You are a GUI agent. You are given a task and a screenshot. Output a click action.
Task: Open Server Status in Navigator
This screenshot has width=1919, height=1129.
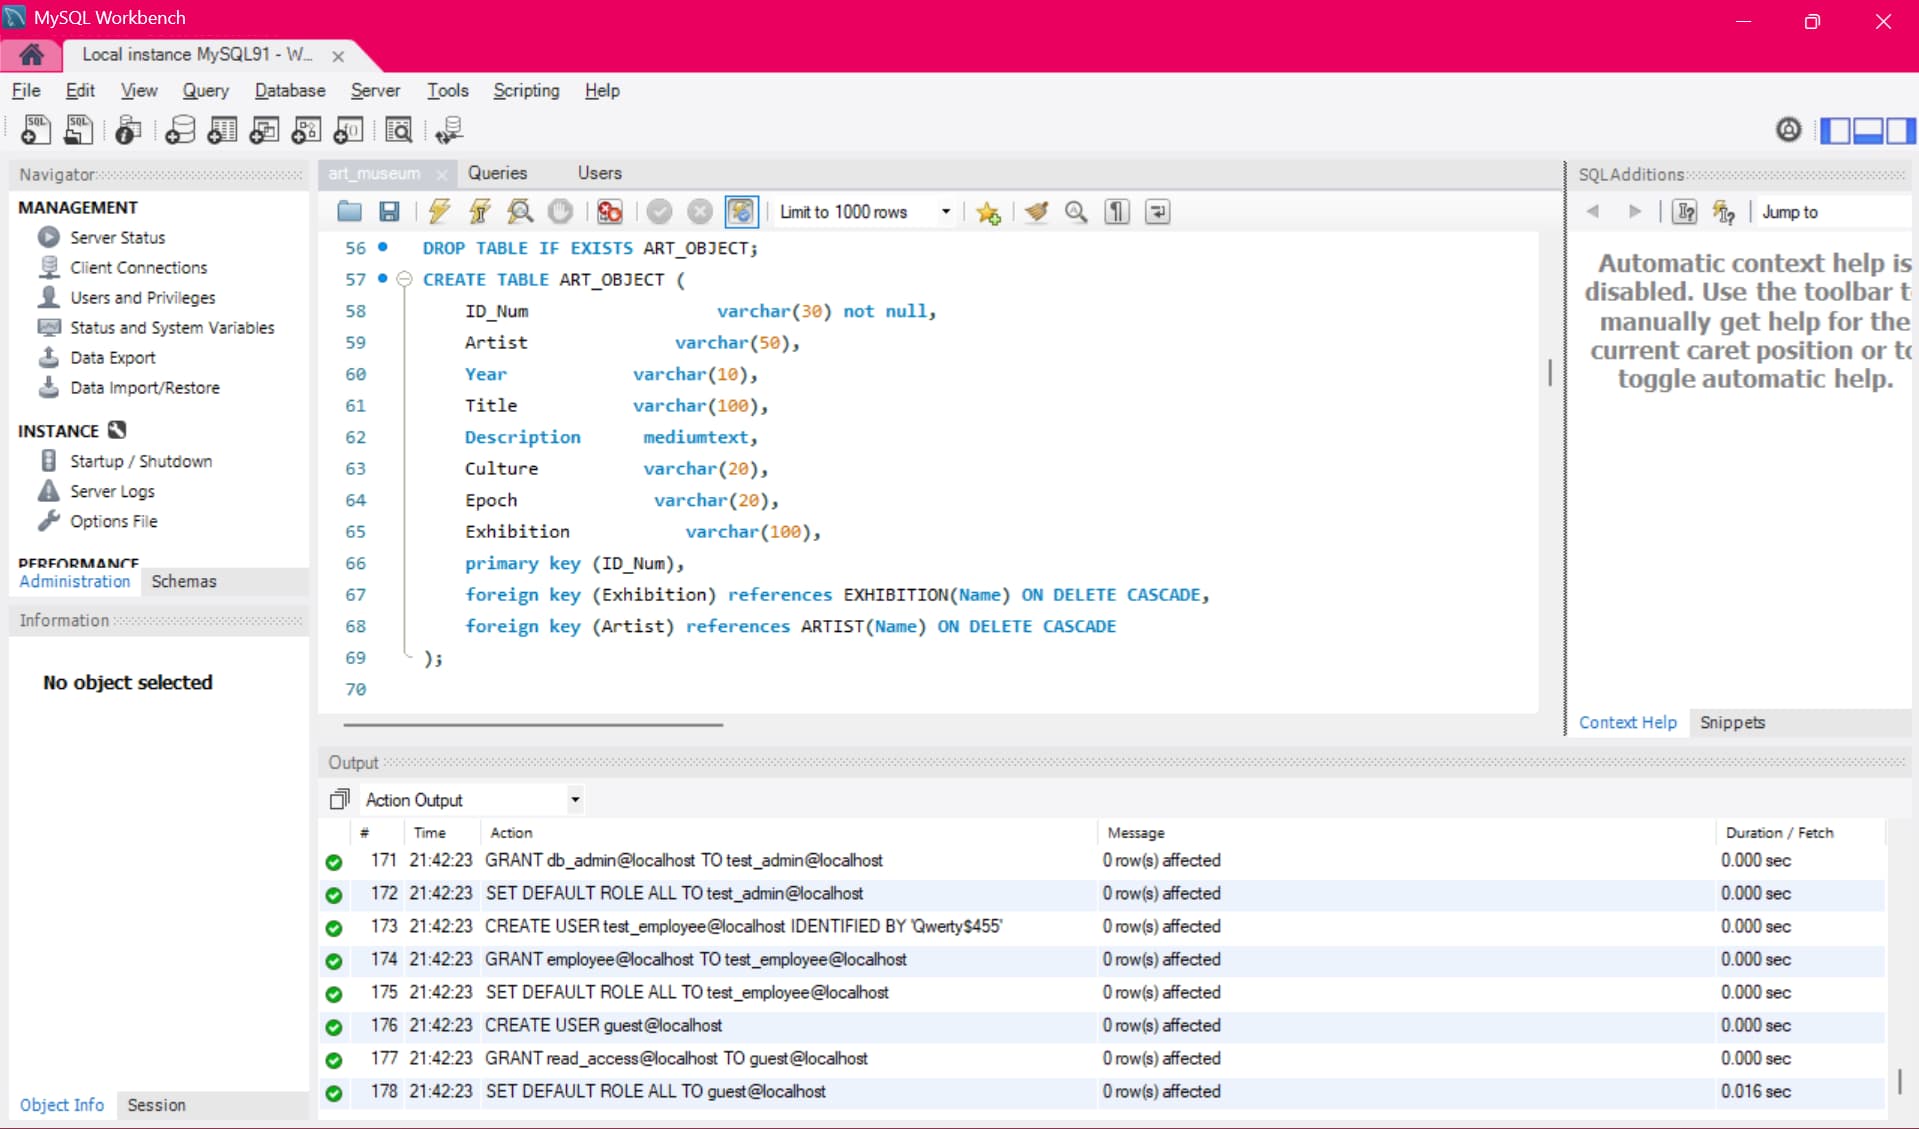click(117, 237)
